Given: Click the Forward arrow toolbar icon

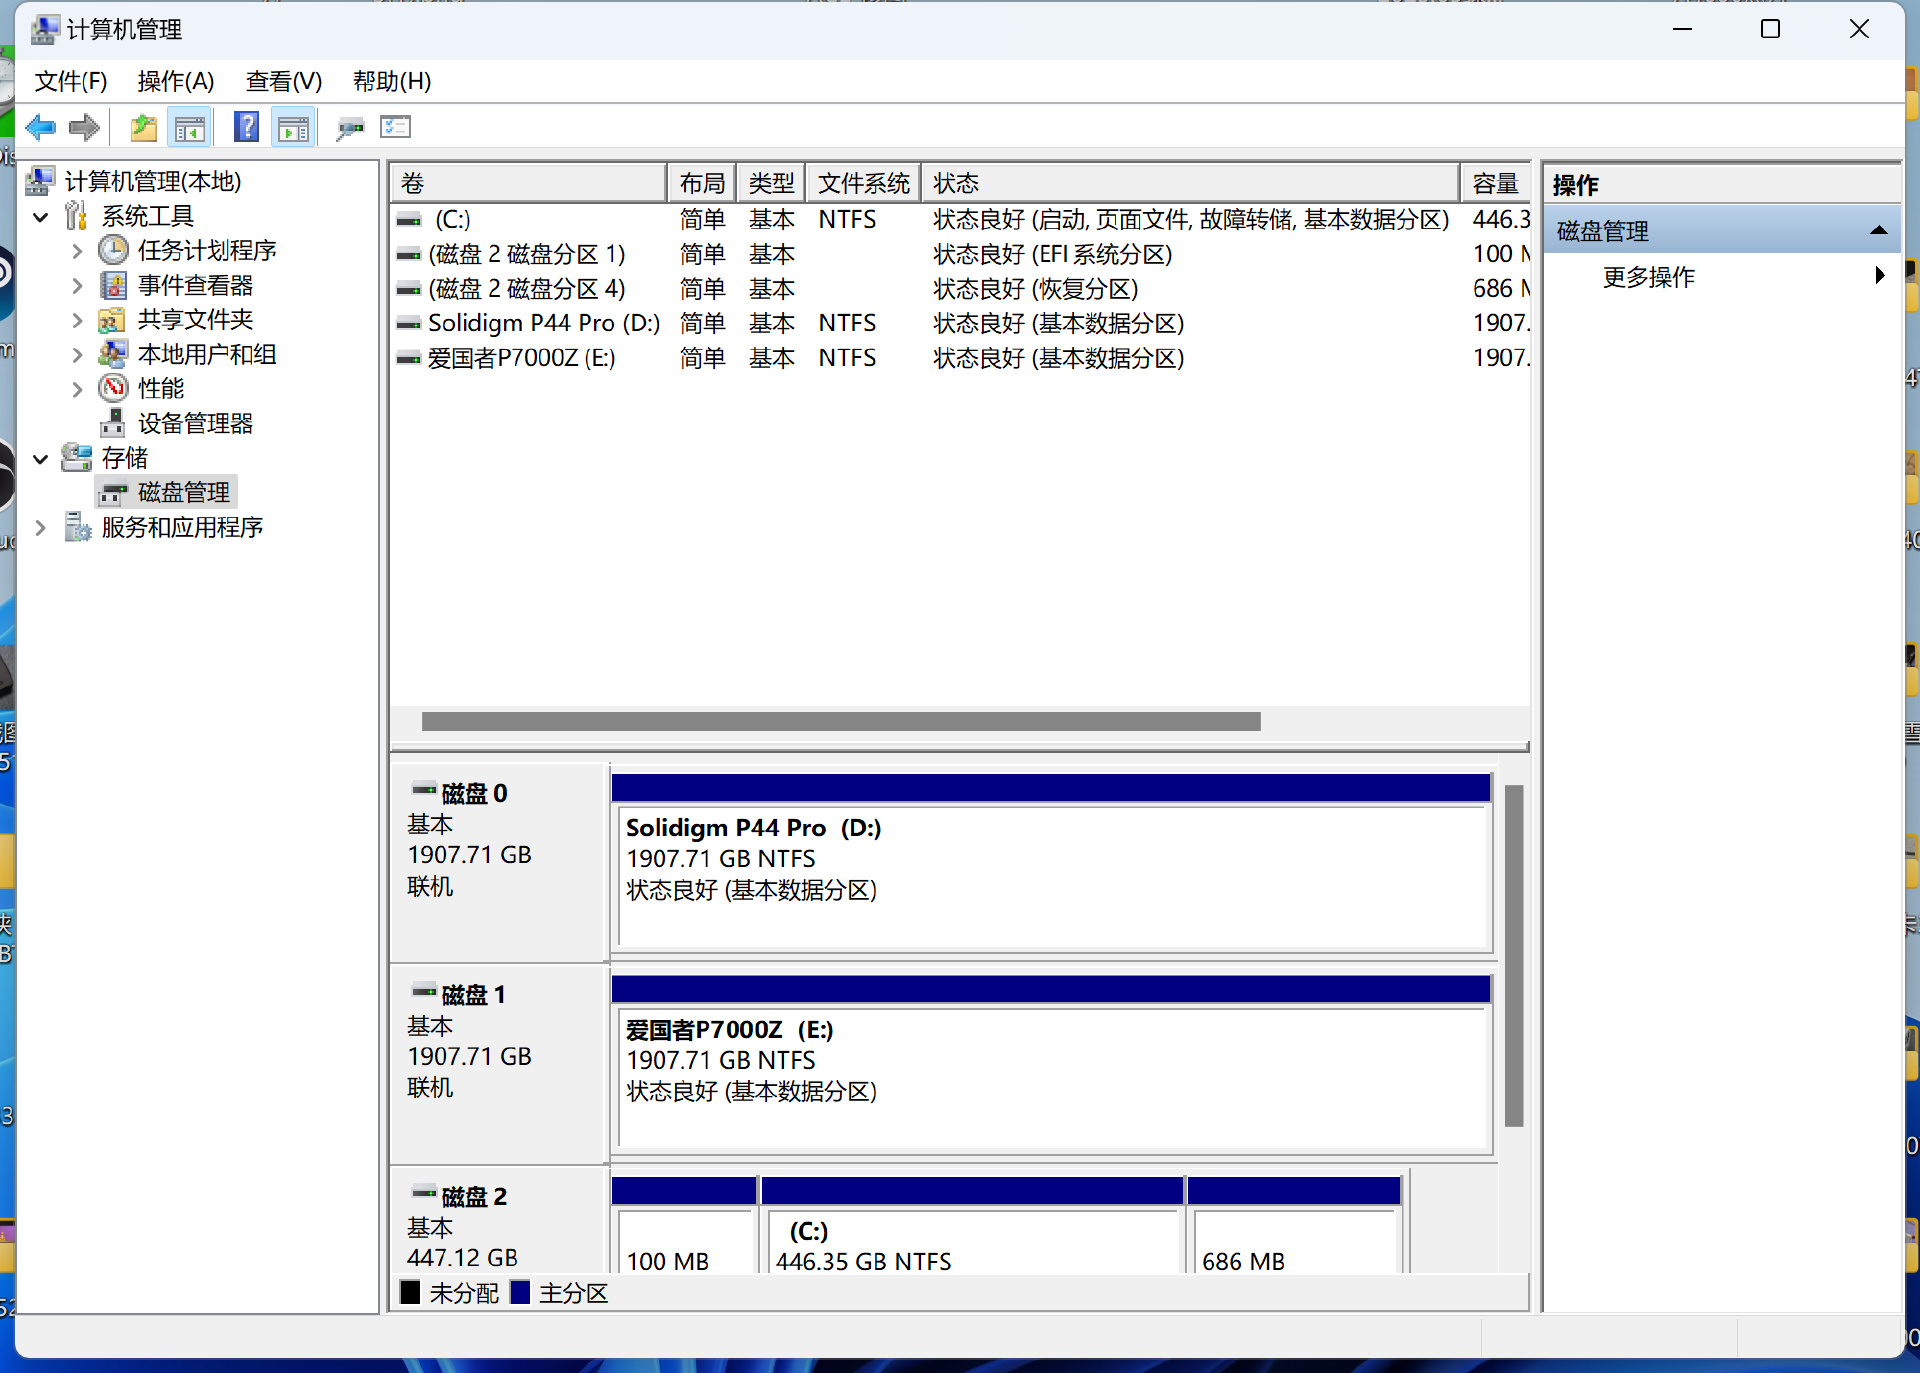Looking at the screenshot, I should coord(84,127).
